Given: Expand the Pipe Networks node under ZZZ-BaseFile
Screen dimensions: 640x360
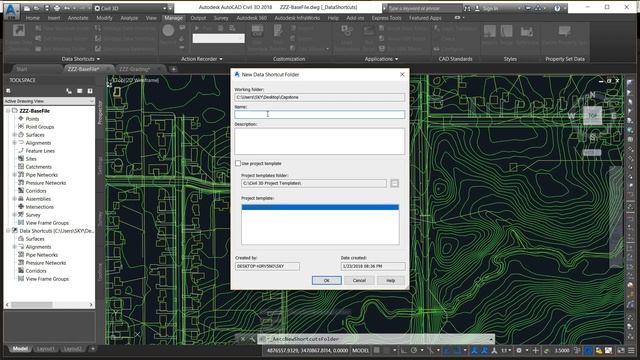Looking at the screenshot, I should (x=14, y=175).
